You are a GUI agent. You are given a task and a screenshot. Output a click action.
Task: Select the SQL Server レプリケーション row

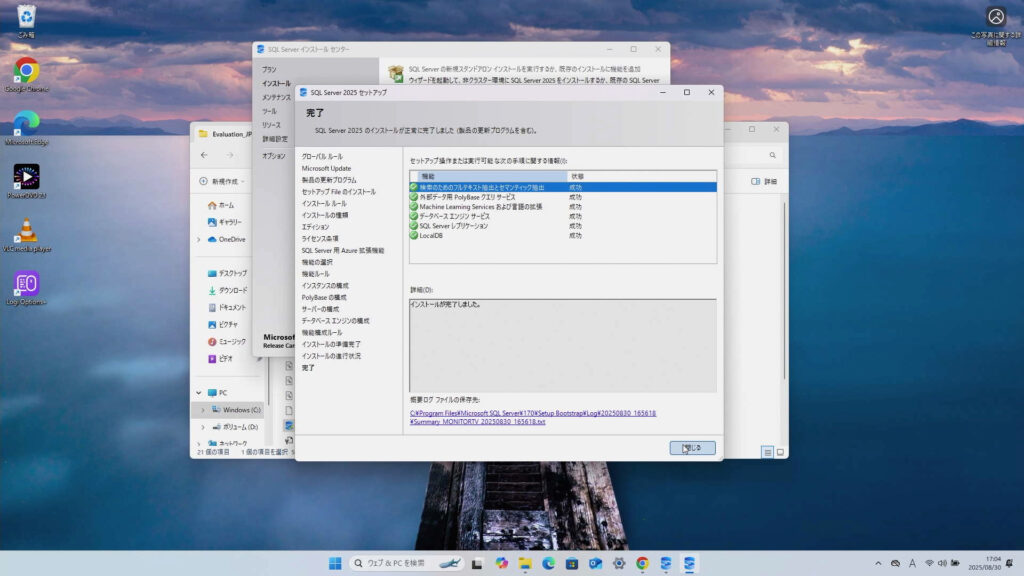pyautogui.click(x=563, y=226)
